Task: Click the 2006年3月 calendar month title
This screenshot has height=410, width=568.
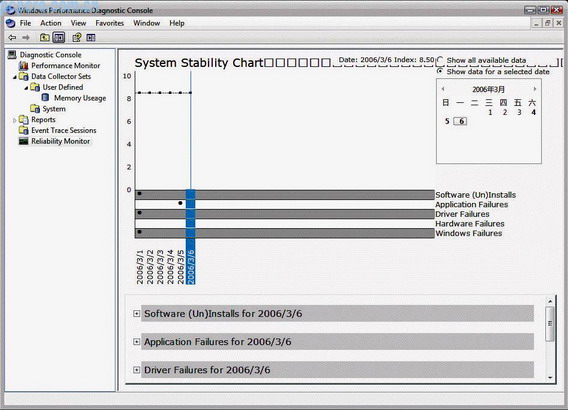Action: click(488, 89)
